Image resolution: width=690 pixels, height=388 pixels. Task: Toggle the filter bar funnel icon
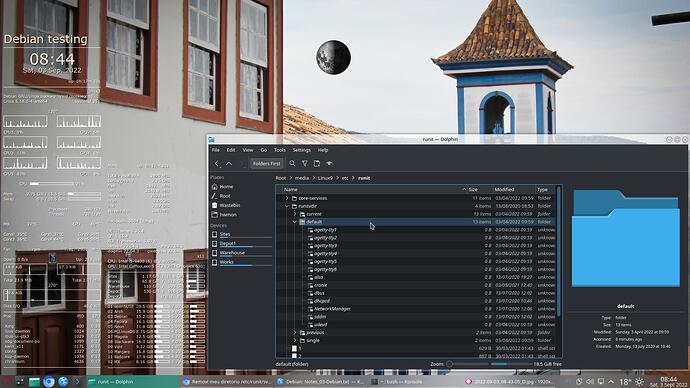305,164
